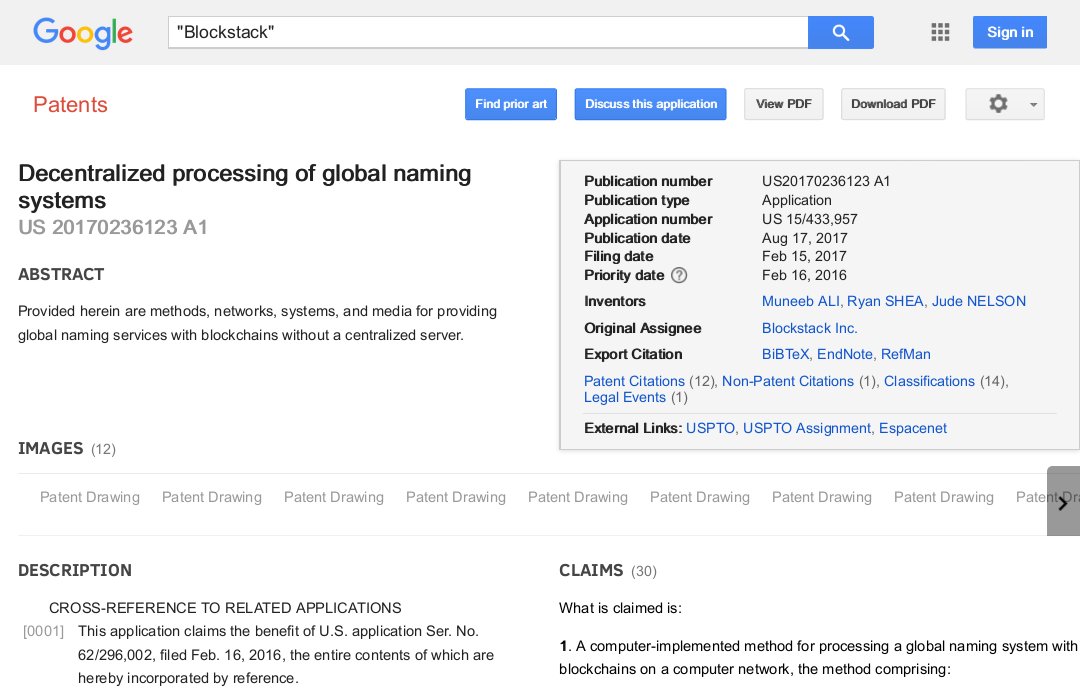1080x689 pixels.
Task: Click "What is claimed is:" text
Action: 620,608
